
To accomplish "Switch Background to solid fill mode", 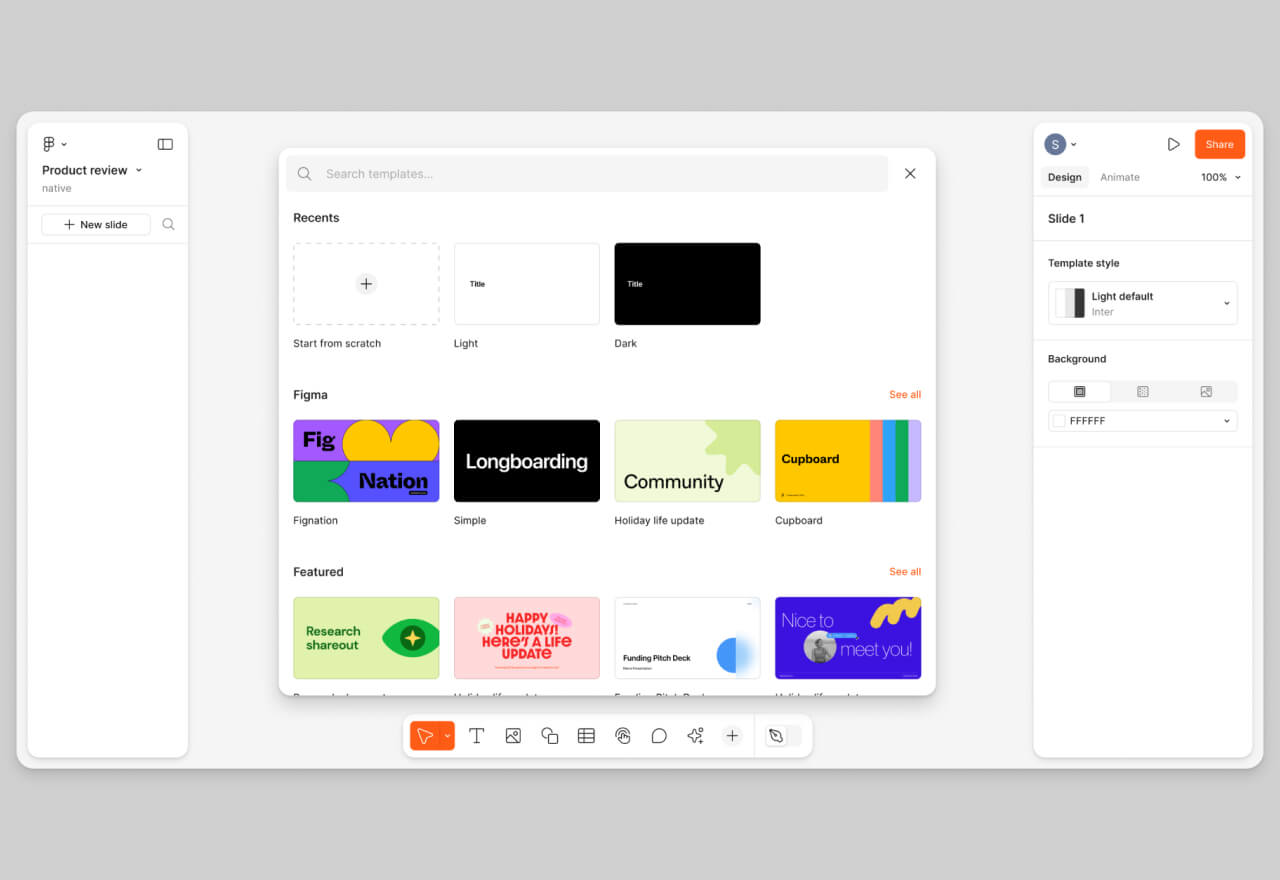I will [x=1078, y=391].
